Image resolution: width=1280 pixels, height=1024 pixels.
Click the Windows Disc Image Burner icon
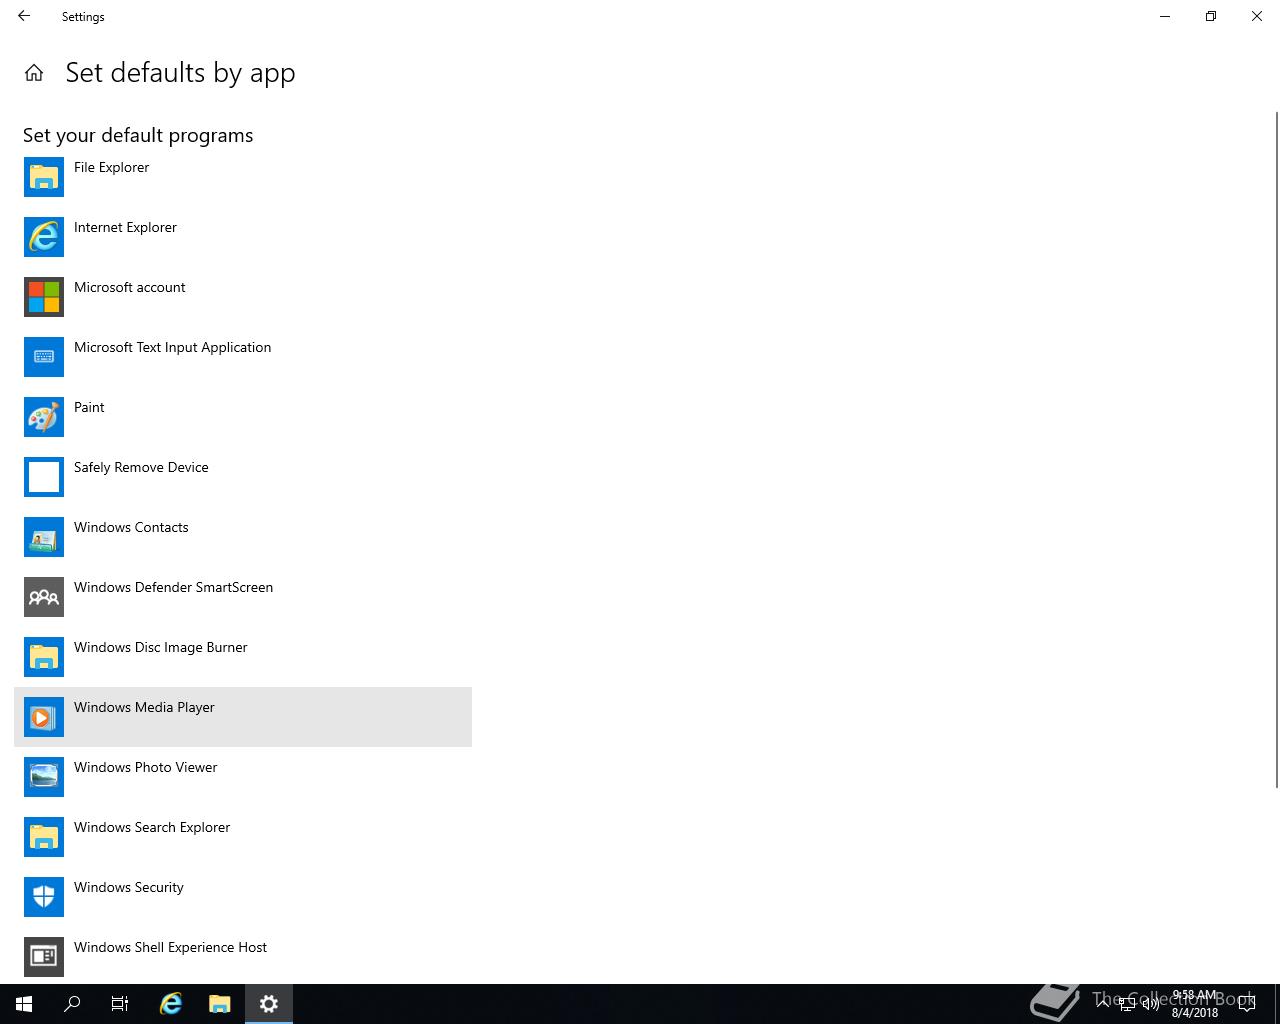point(44,657)
